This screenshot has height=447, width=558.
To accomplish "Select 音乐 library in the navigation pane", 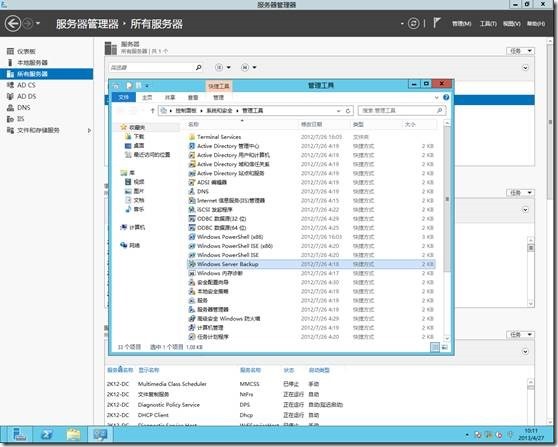I will 139,209.
